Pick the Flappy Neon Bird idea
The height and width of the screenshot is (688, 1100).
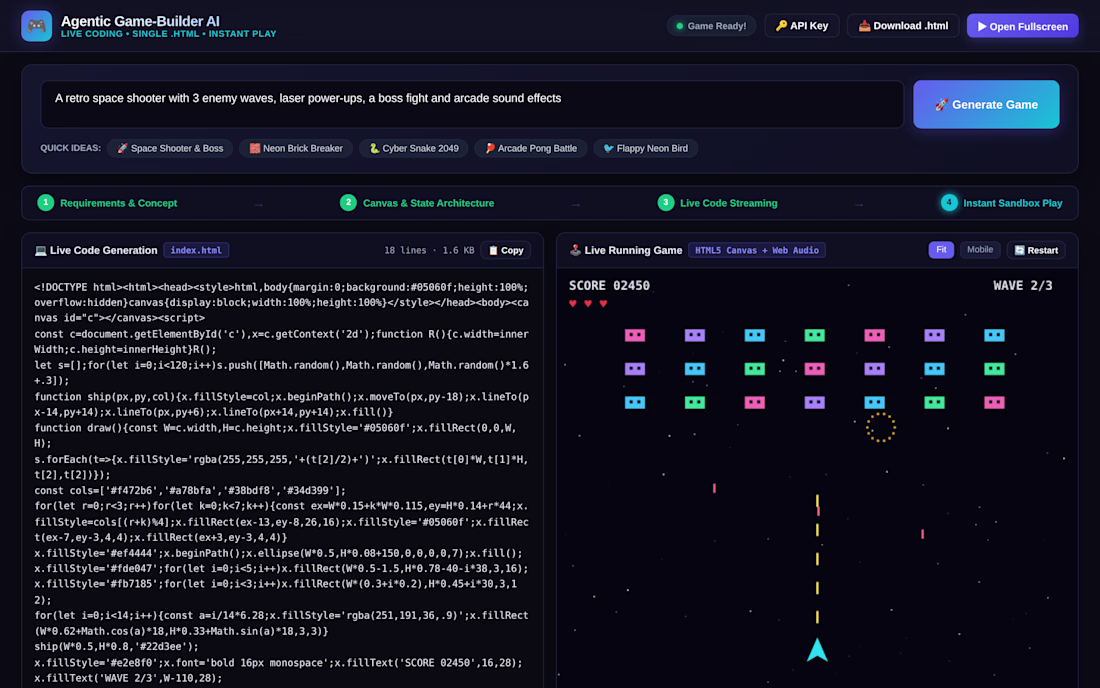(x=645, y=149)
